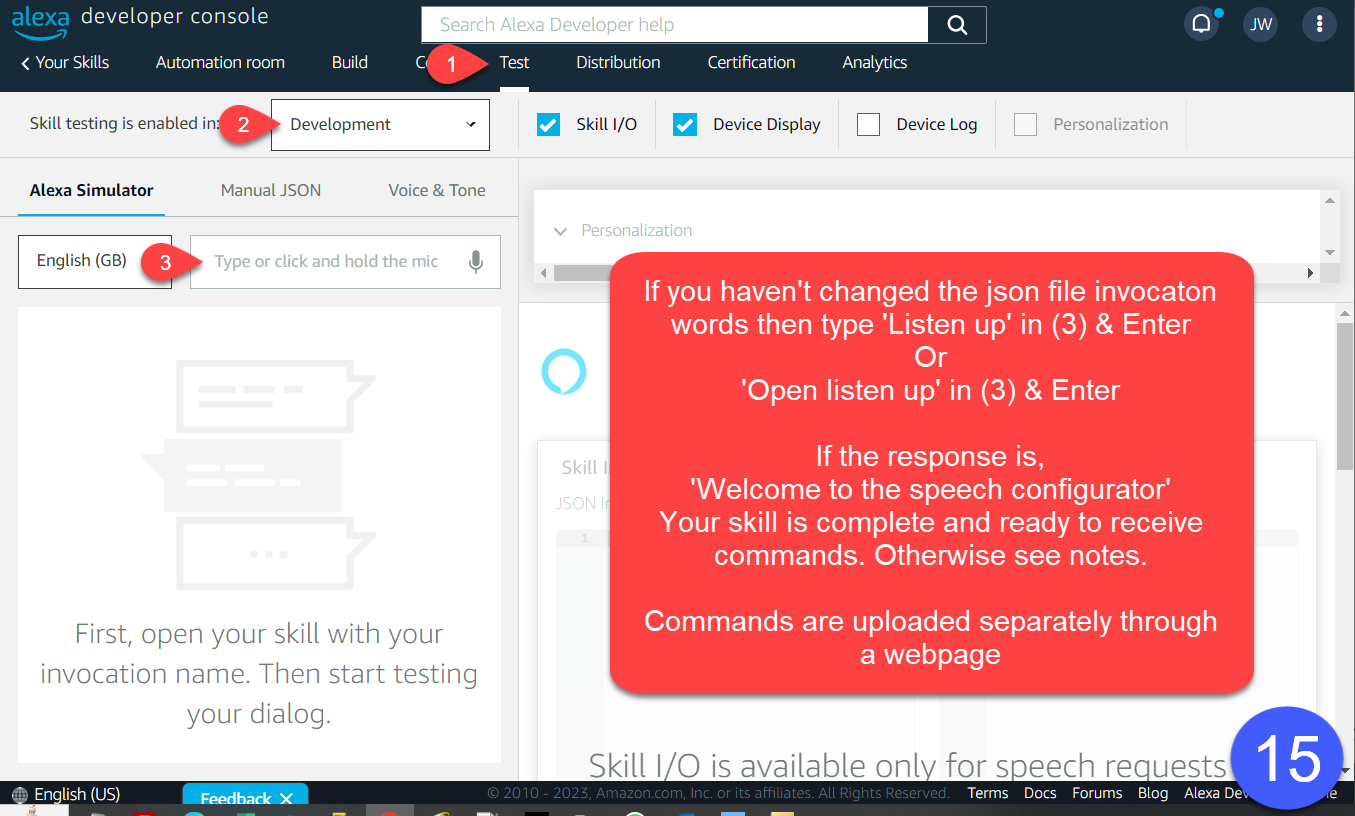Click the globe language icon in footer

click(x=20, y=795)
